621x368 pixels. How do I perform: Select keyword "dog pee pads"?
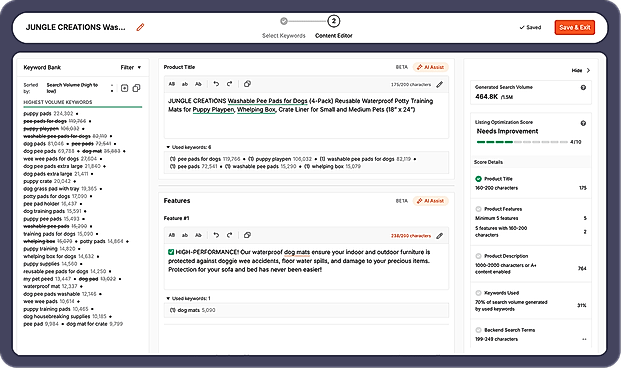[40, 151]
